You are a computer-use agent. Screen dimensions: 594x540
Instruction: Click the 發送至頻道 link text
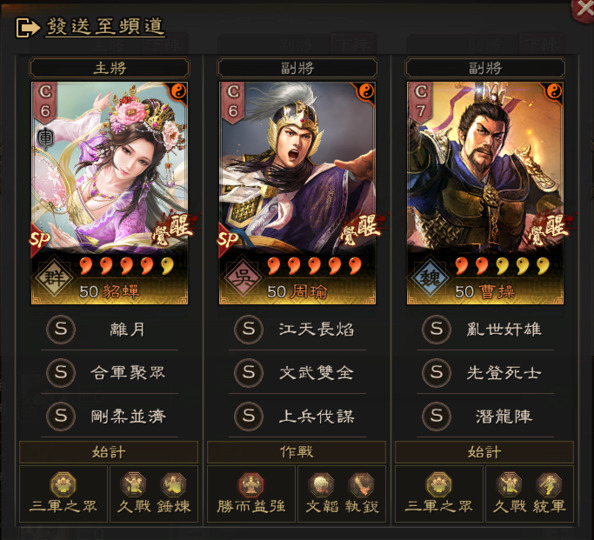105,27
